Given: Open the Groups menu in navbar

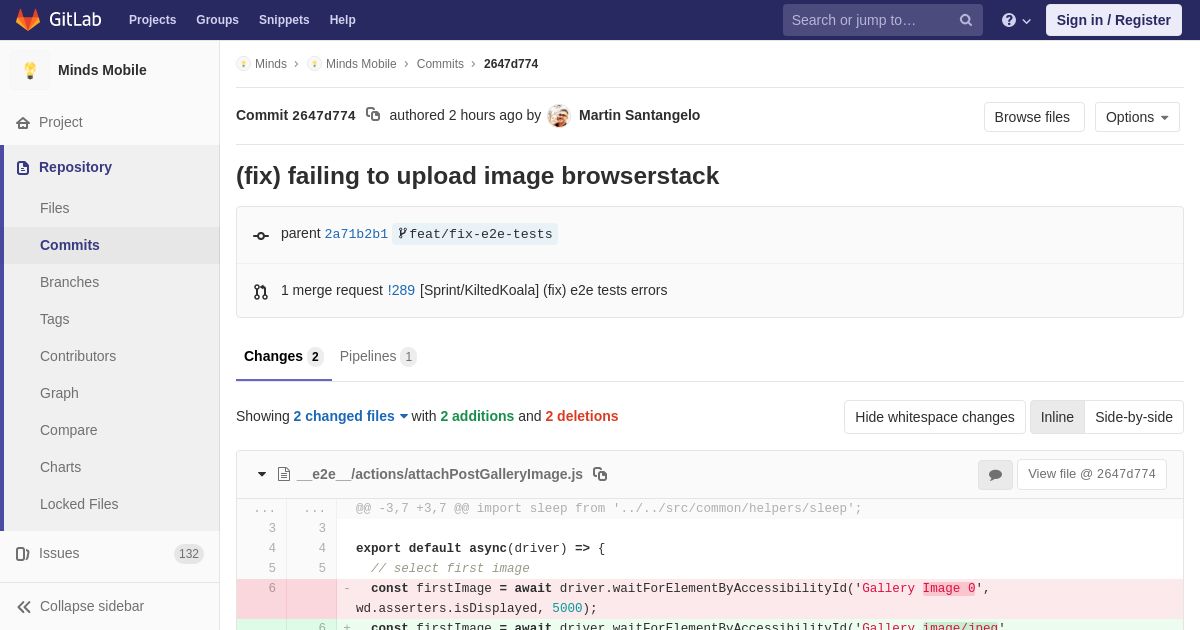Looking at the screenshot, I should click(217, 20).
